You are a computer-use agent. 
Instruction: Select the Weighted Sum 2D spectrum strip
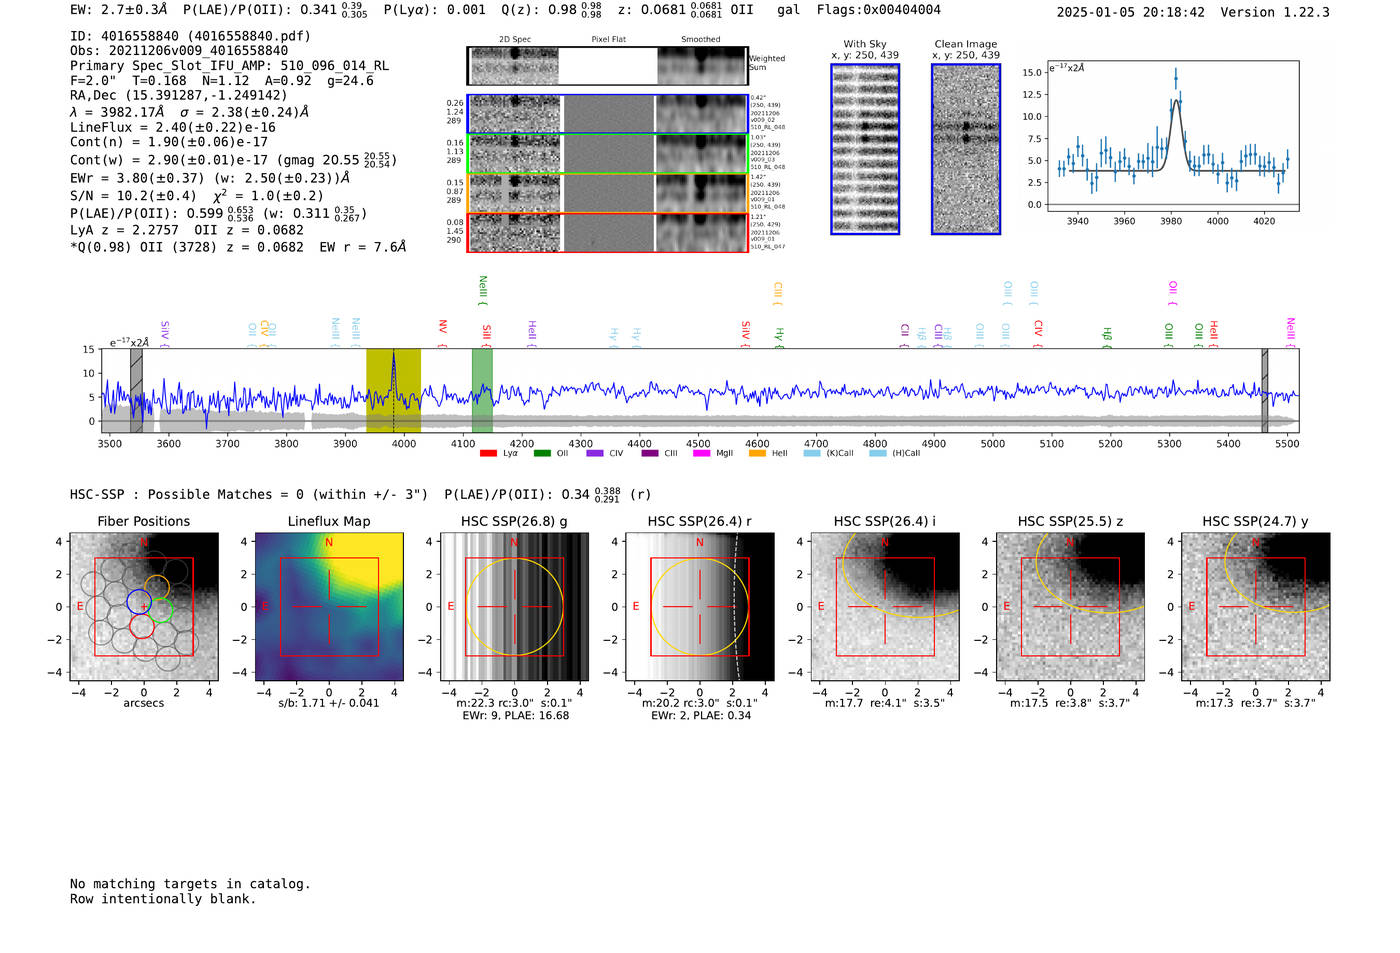(607, 66)
